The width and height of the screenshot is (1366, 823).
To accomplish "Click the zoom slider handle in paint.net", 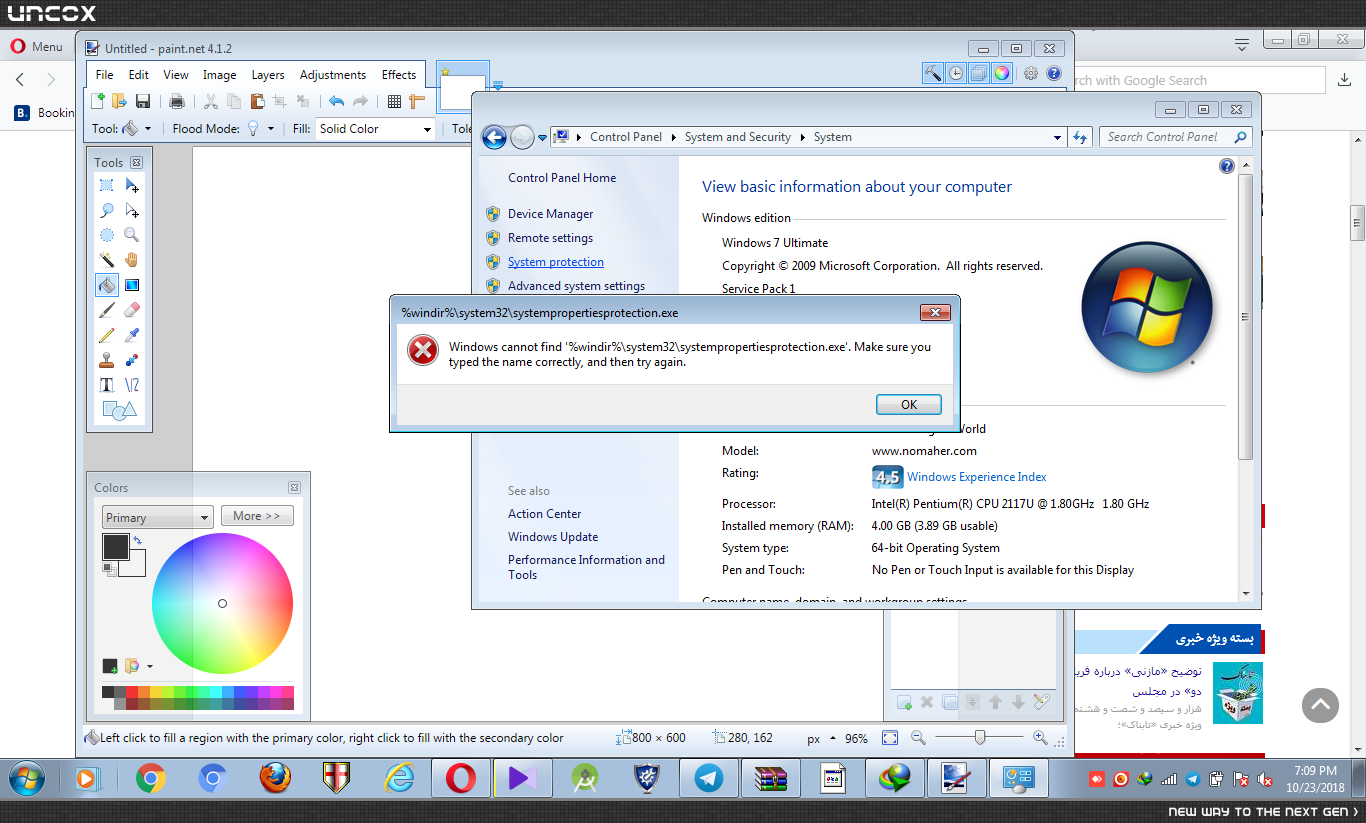I will pyautogui.click(x=980, y=738).
